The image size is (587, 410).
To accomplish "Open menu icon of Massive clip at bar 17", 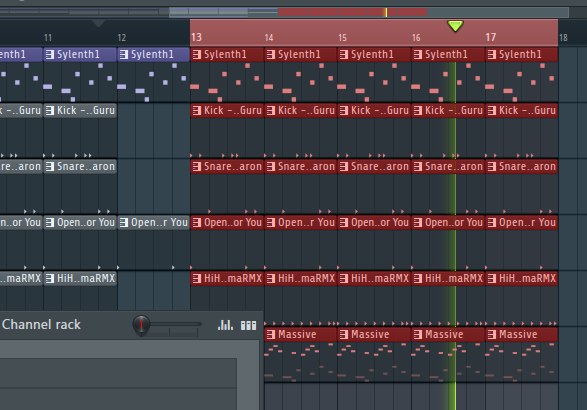I will [x=492, y=334].
